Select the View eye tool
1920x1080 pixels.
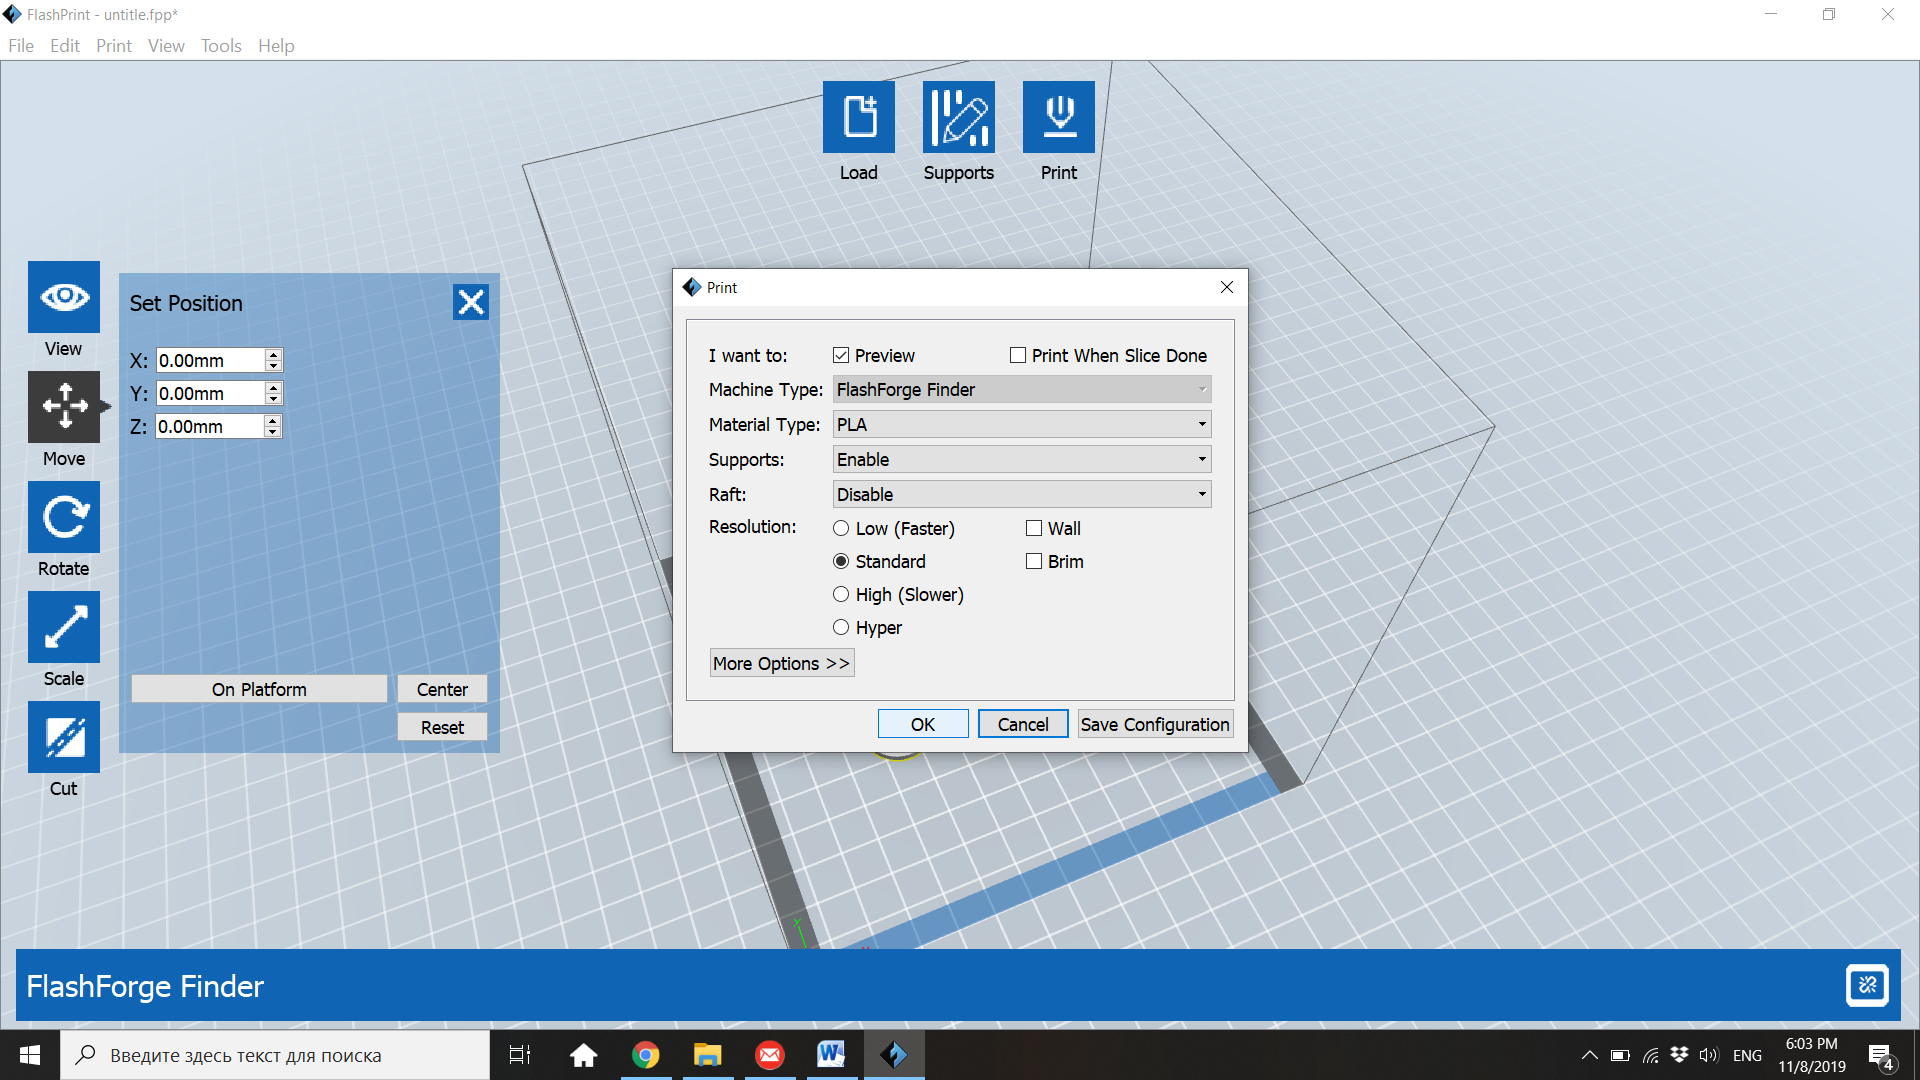tap(64, 297)
